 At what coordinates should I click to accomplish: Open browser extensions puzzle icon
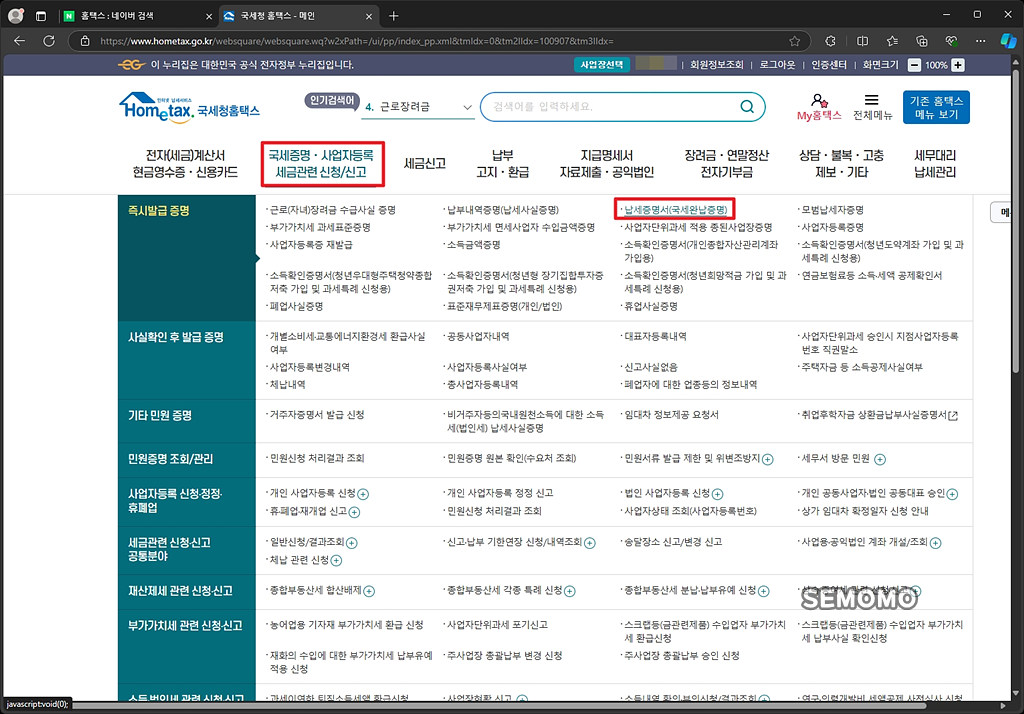click(830, 41)
